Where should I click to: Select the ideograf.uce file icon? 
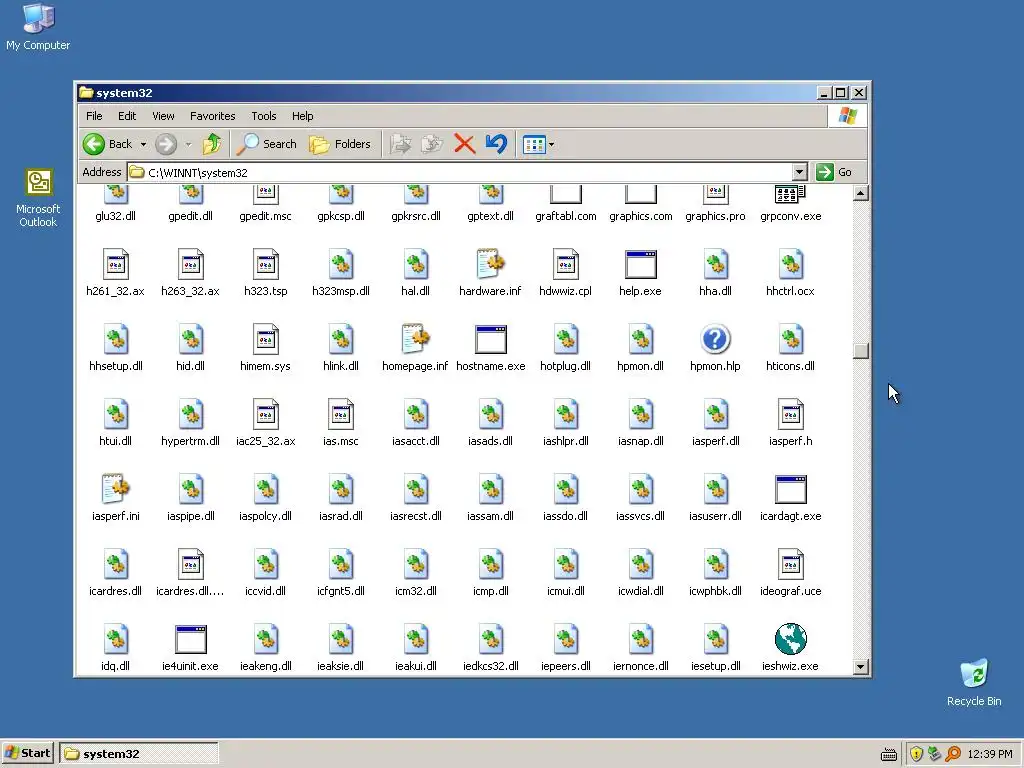[790, 564]
